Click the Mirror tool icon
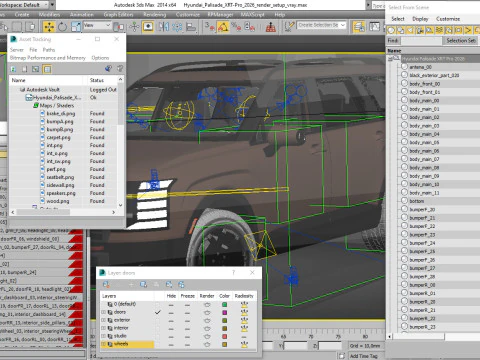Viewport: 480px width, 360px height. point(164,26)
